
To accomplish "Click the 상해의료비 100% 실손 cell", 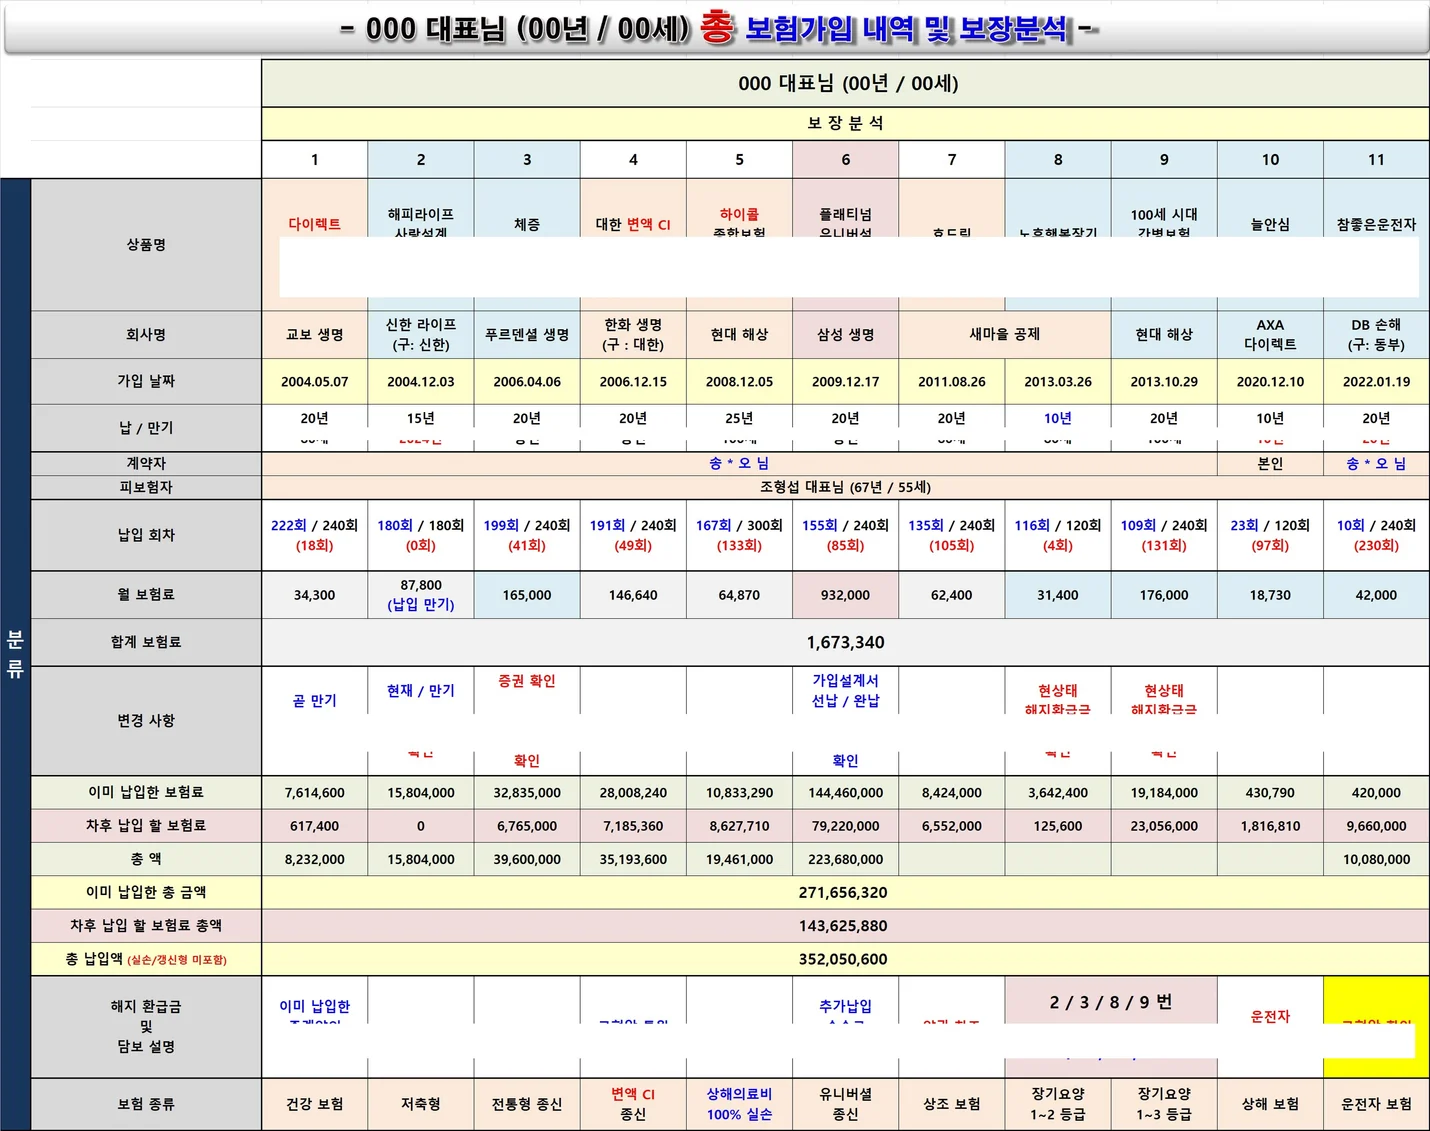I will click(739, 1104).
